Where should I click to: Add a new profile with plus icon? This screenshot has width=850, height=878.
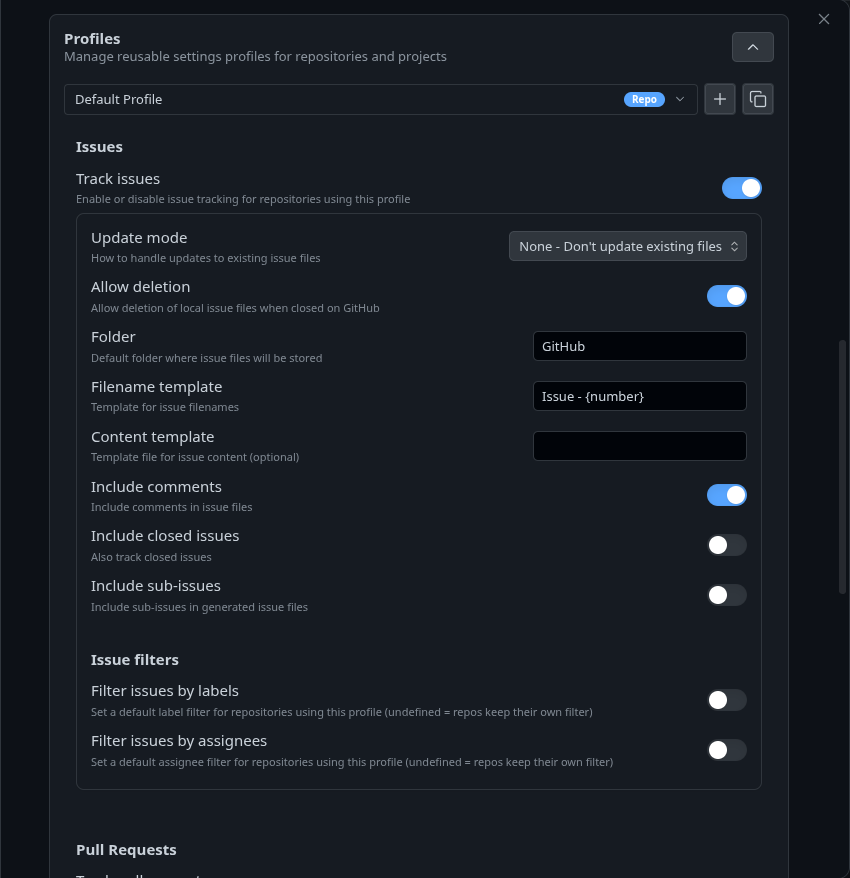720,99
